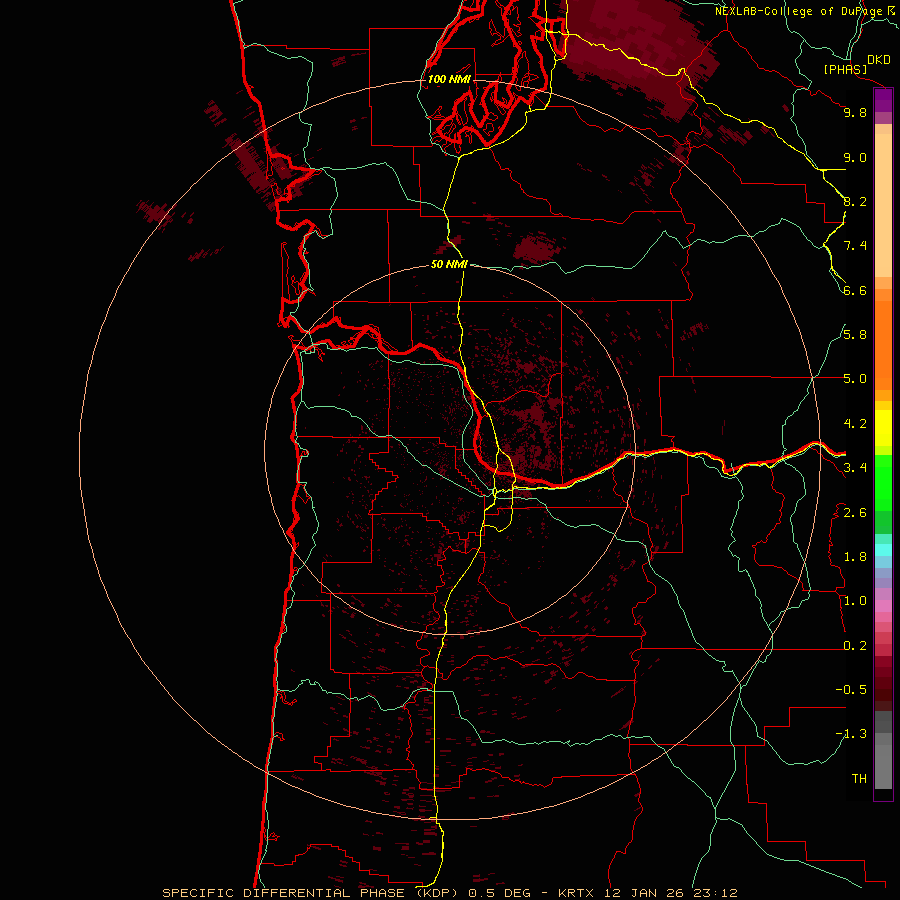Image resolution: width=900 pixels, height=900 pixels.
Task: Click the light peach segment of the color bar
Action: pyautogui.click(x=883, y=205)
